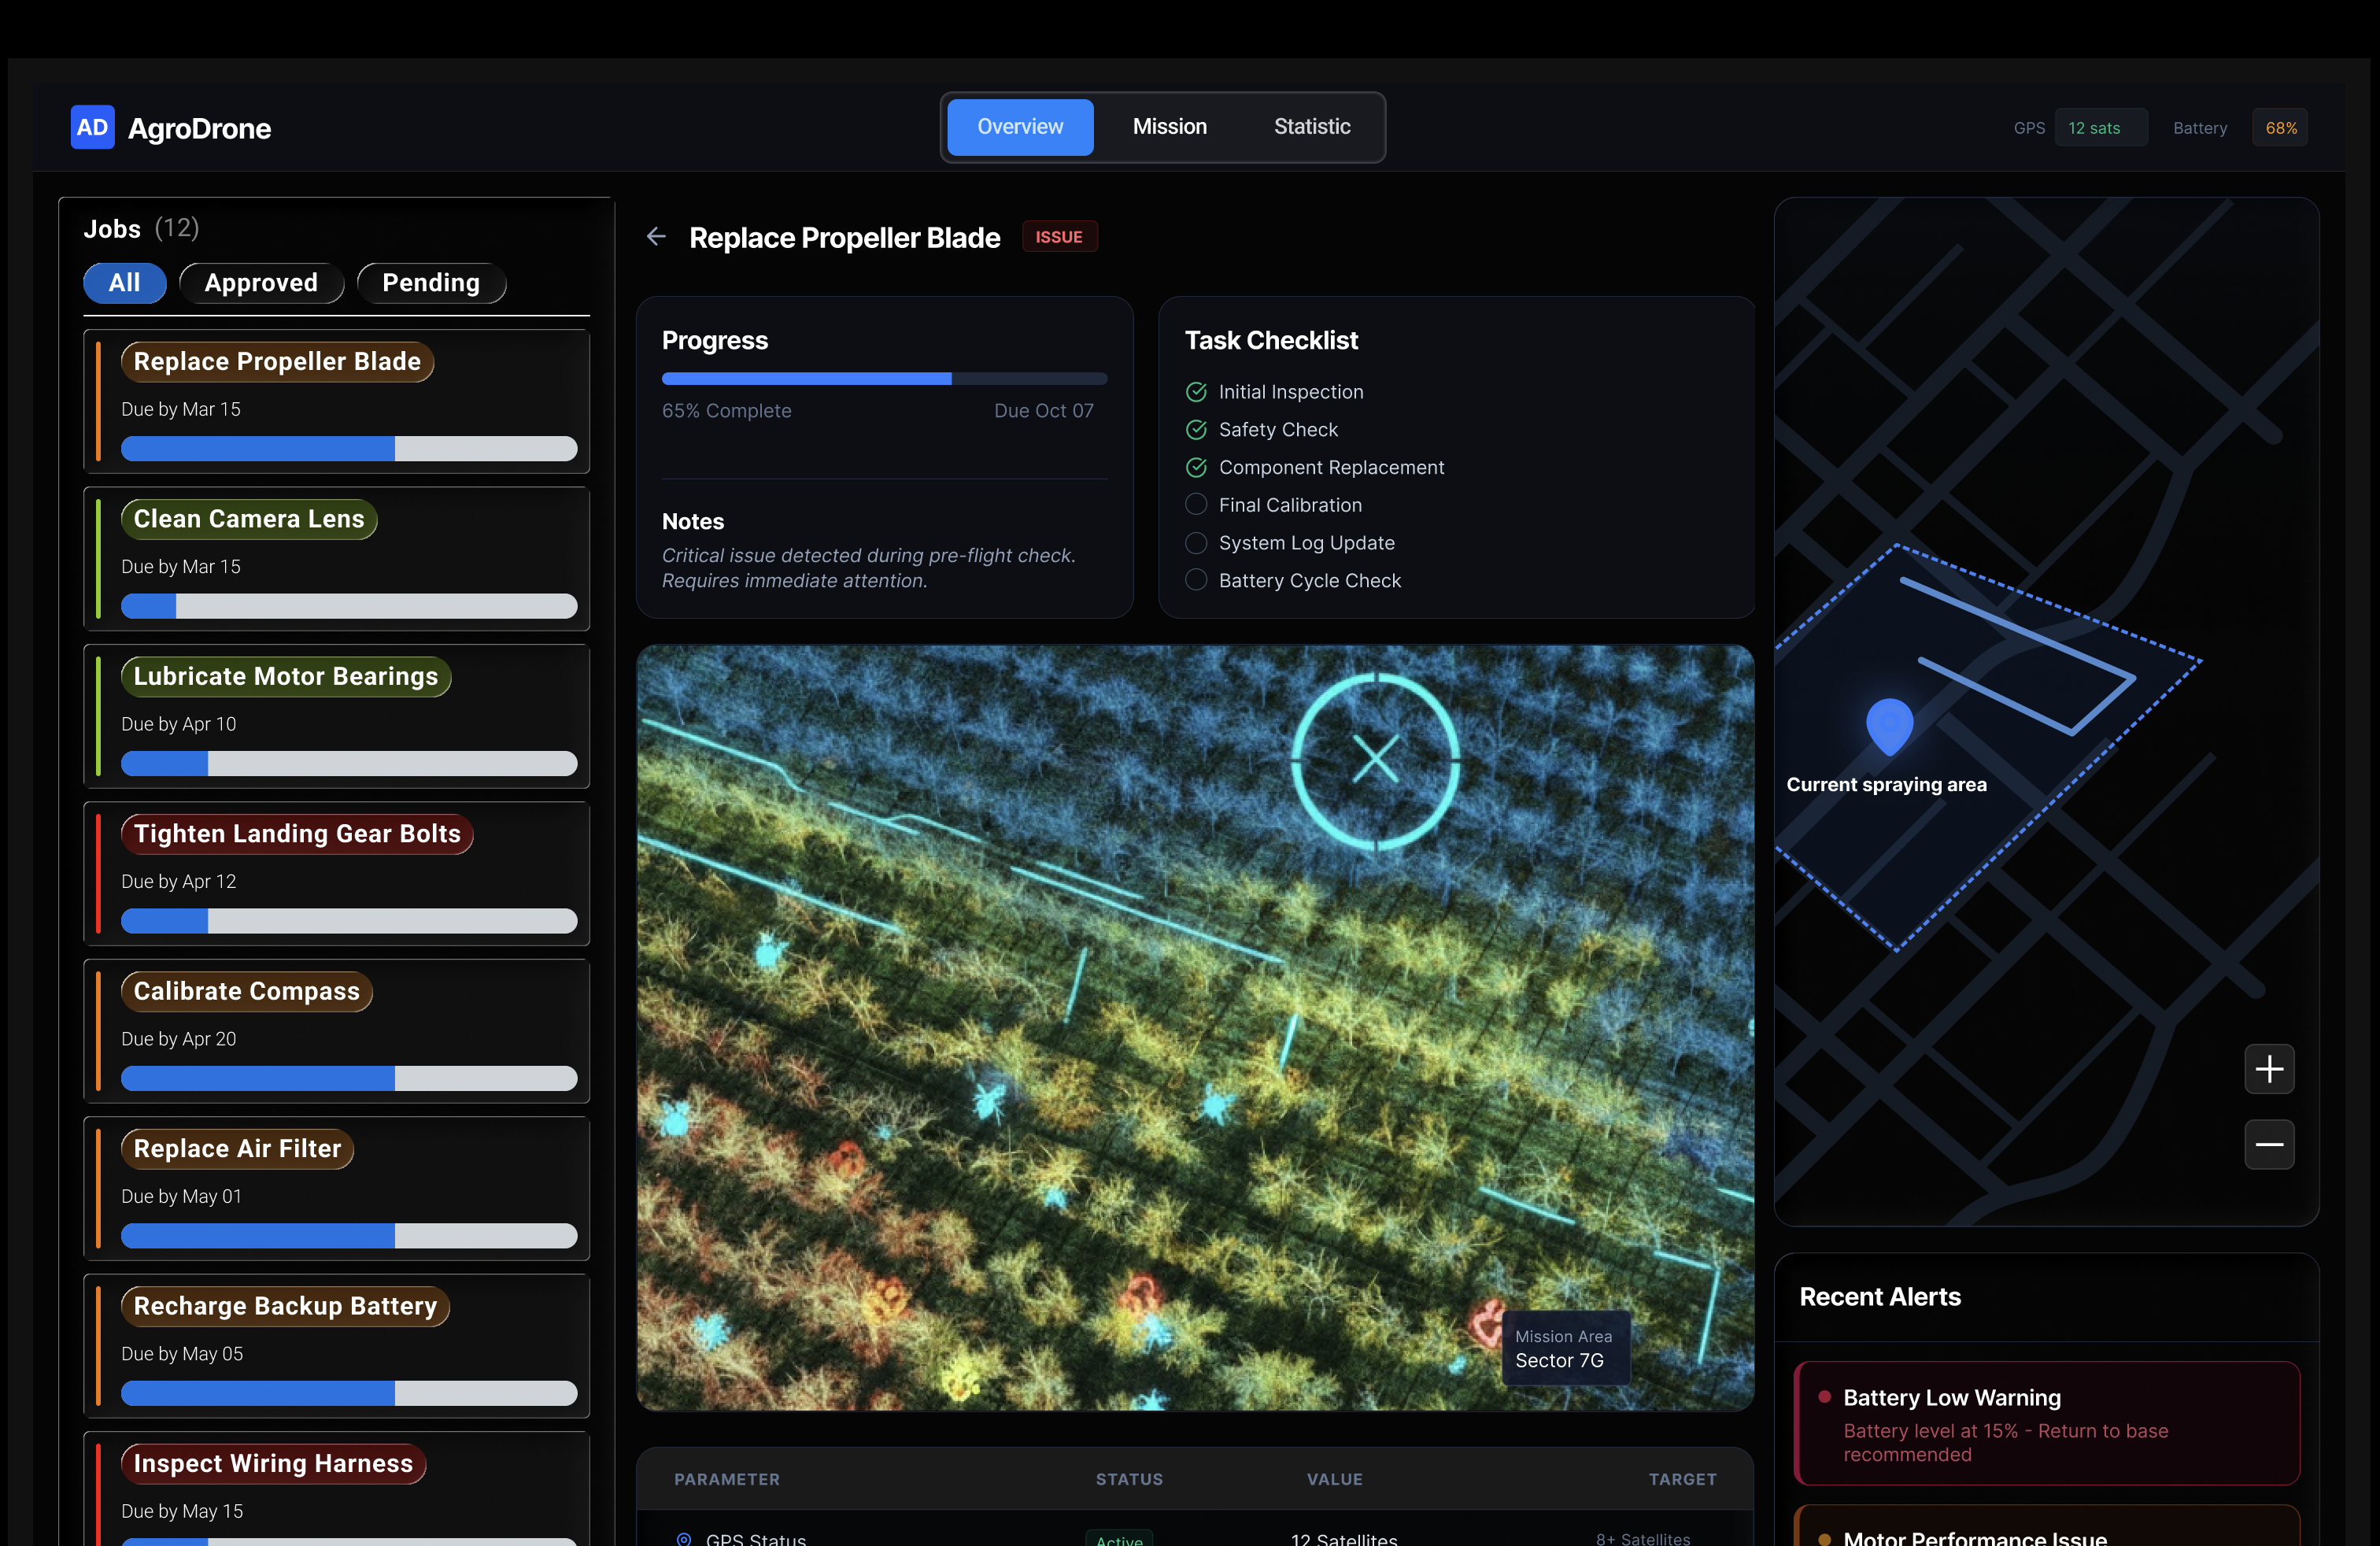Viewport: 2380px width, 1546px height.
Task: Click the aerial field image
Action: click(x=1195, y=1027)
